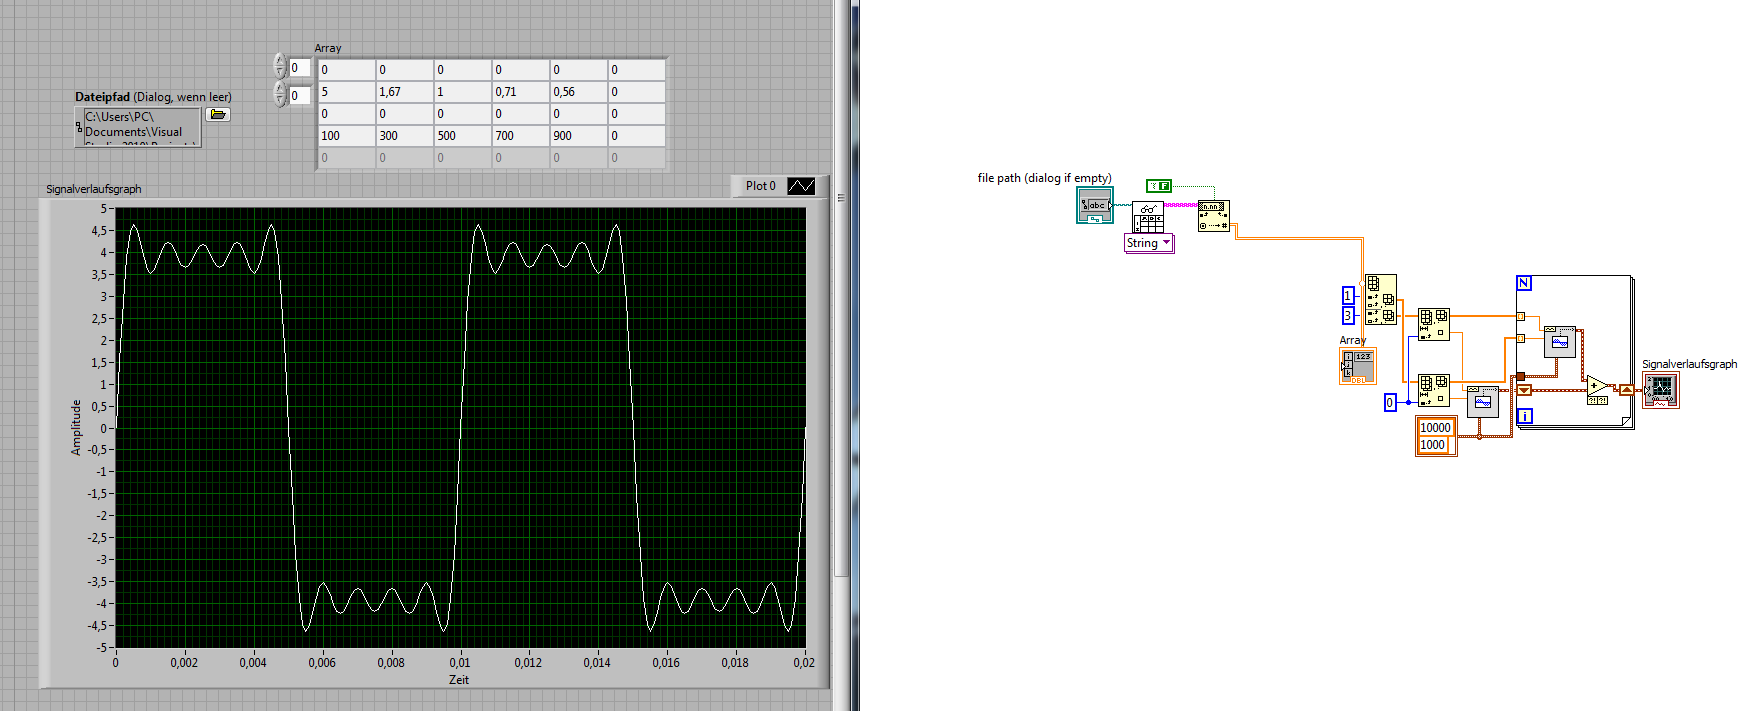Click the y-axis maximum value 5
Screen dimensions: 1752x711
pos(103,209)
